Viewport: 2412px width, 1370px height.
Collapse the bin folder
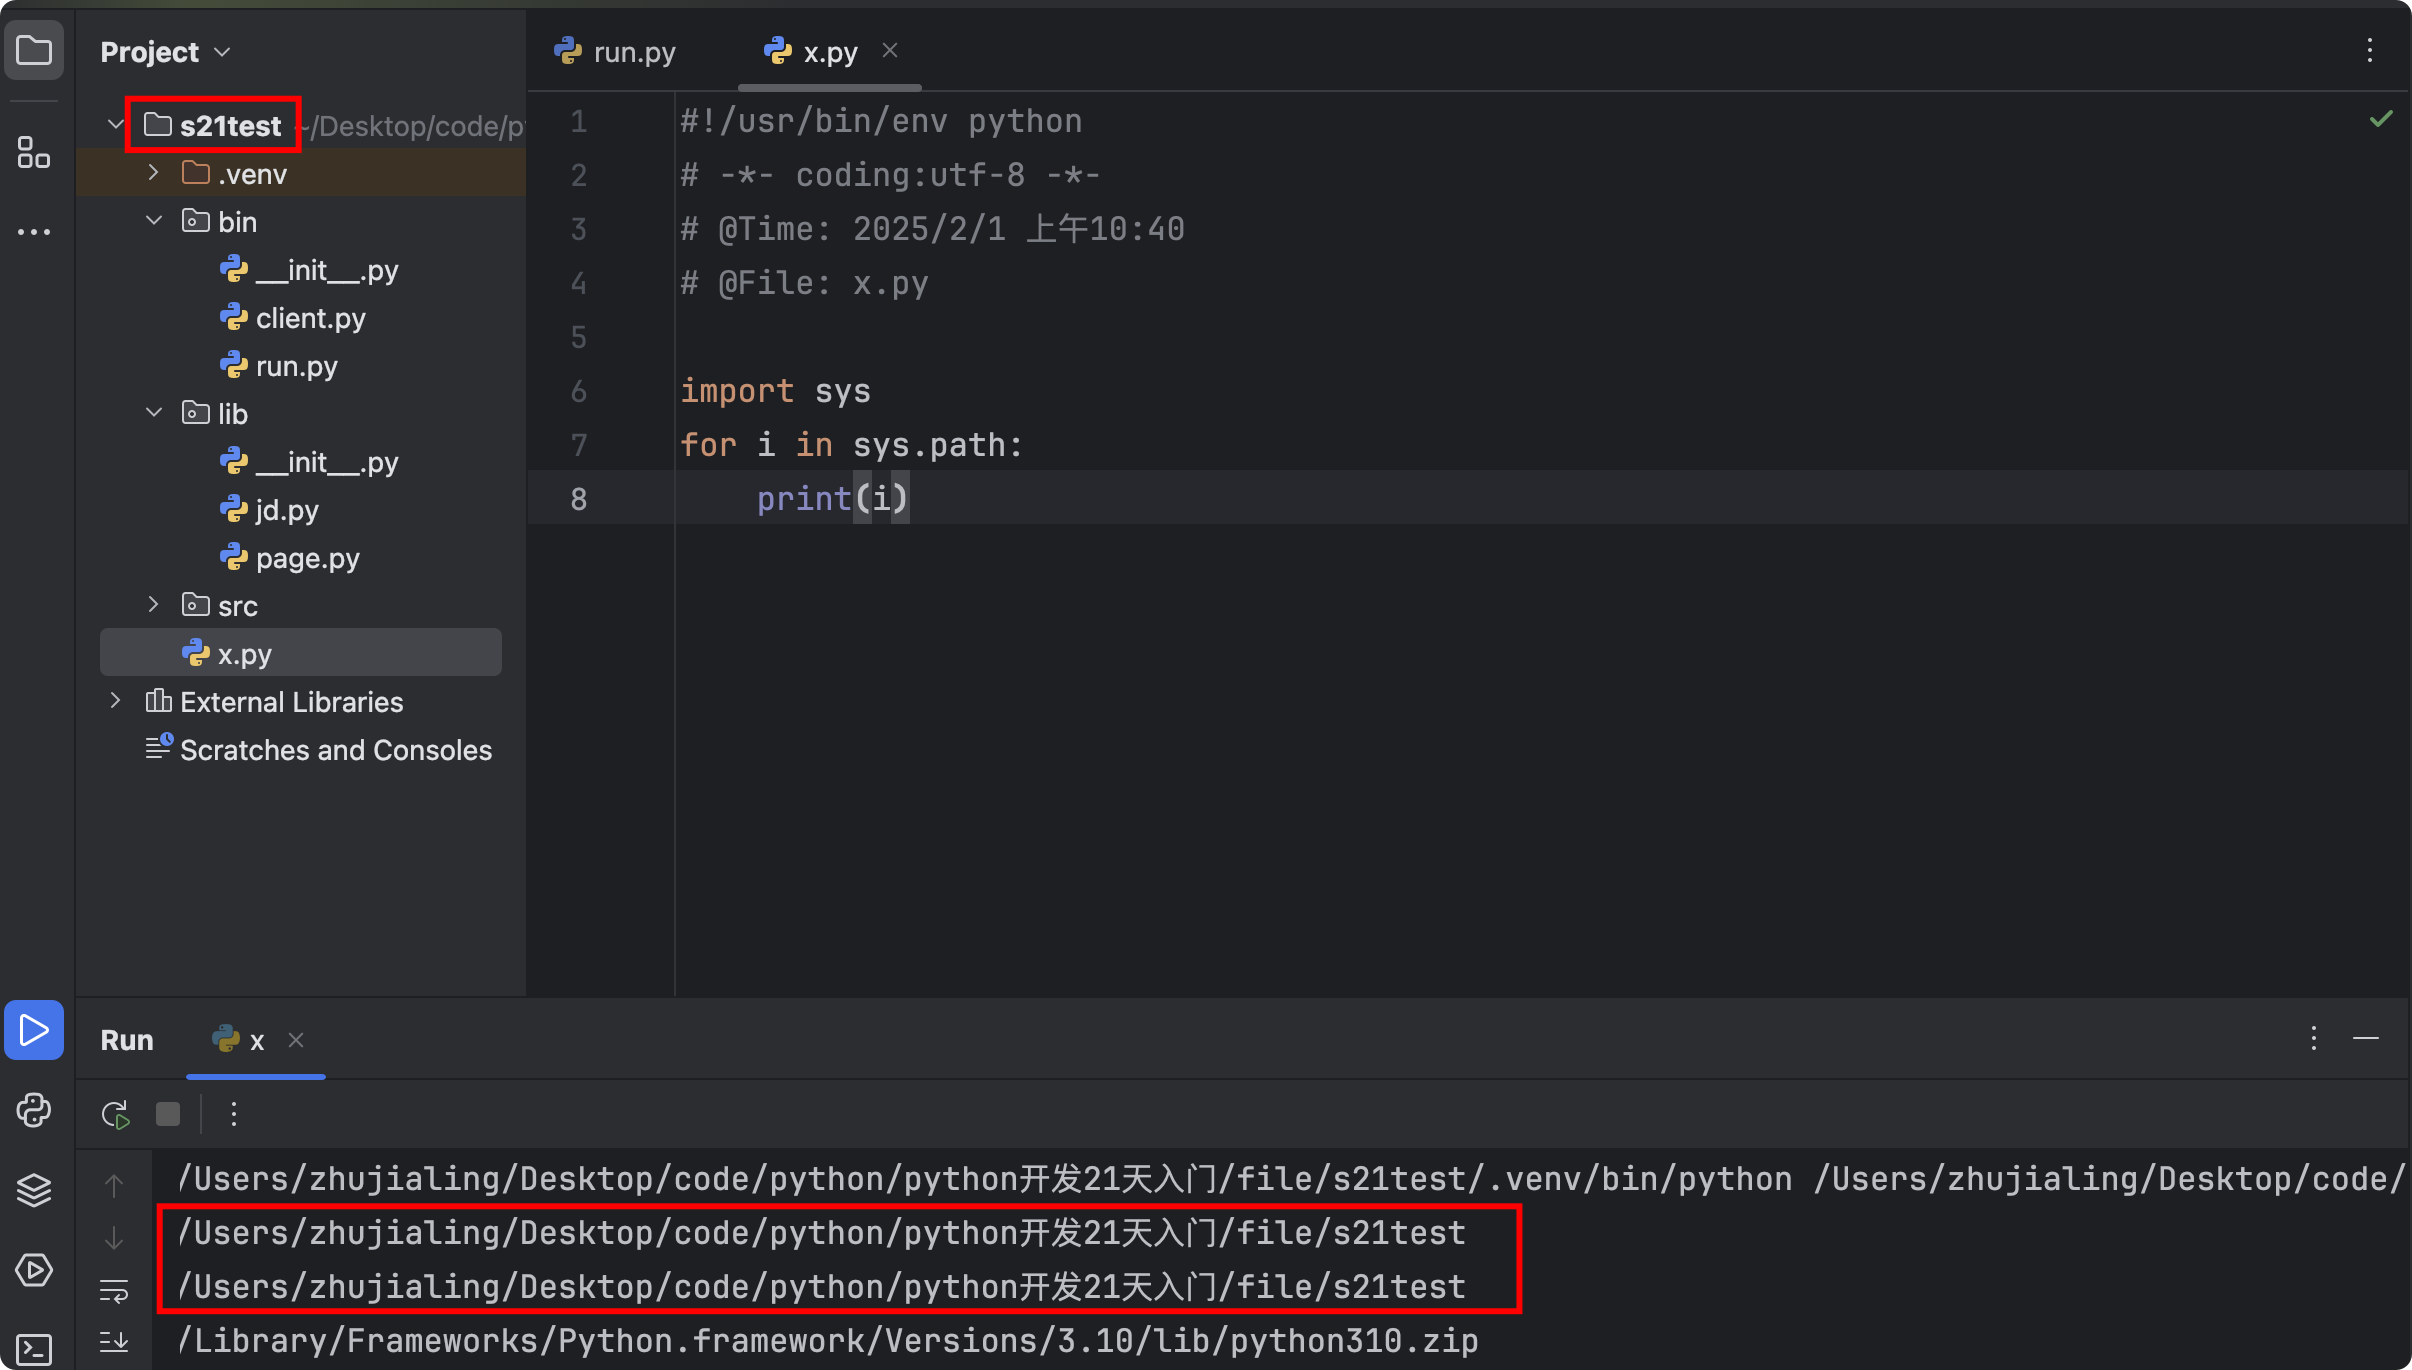(x=153, y=221)
